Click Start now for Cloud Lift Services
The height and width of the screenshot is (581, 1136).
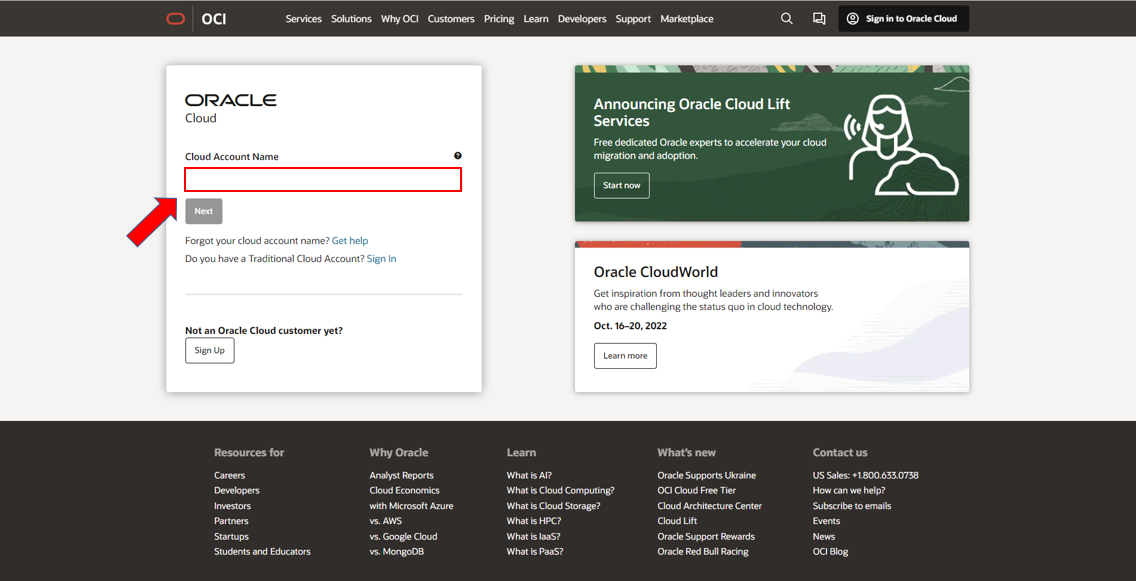621,185
